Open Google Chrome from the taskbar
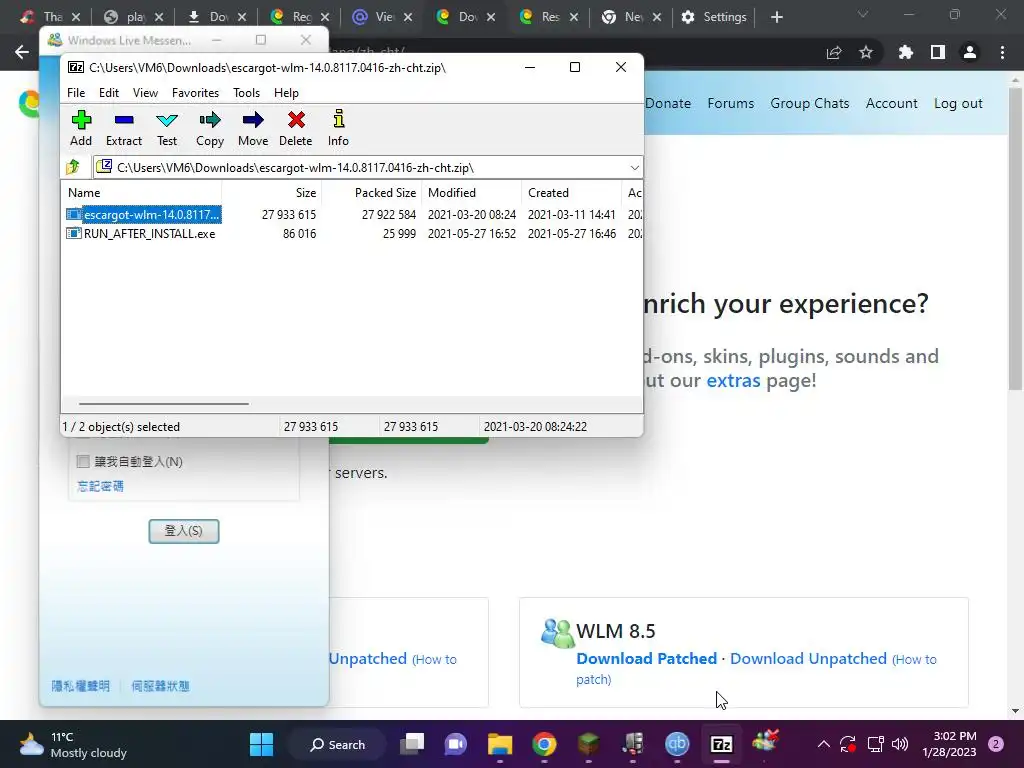The height and width of the screenshot is (768, 1024). [544, 744]
